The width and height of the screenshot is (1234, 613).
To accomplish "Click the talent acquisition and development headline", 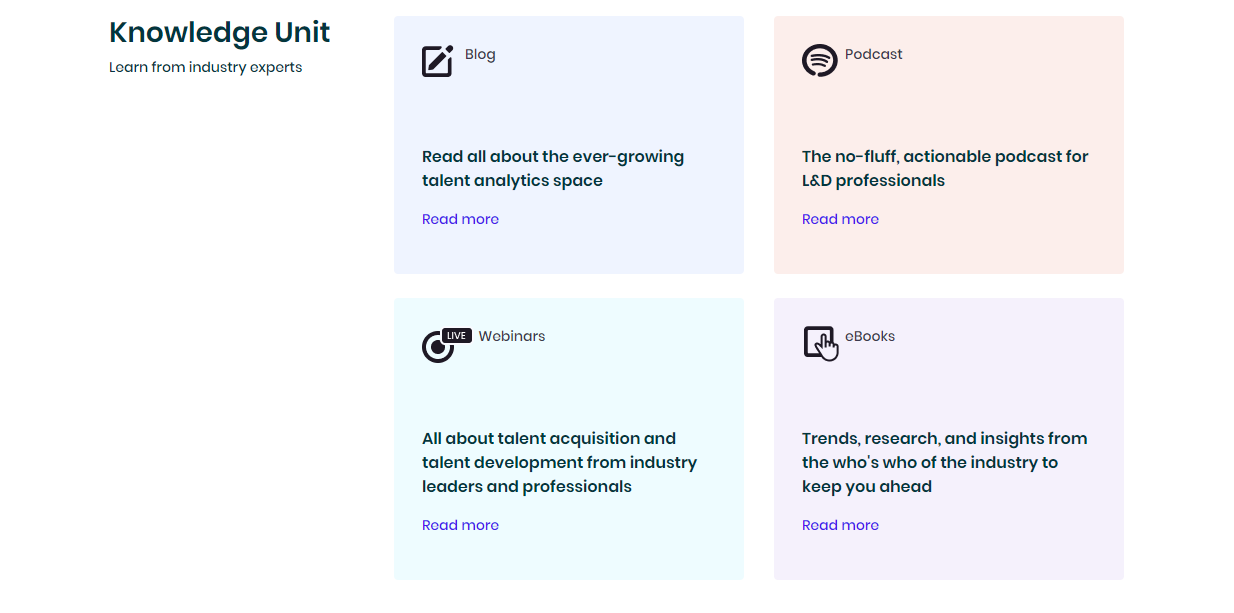I will click(559, 462).
